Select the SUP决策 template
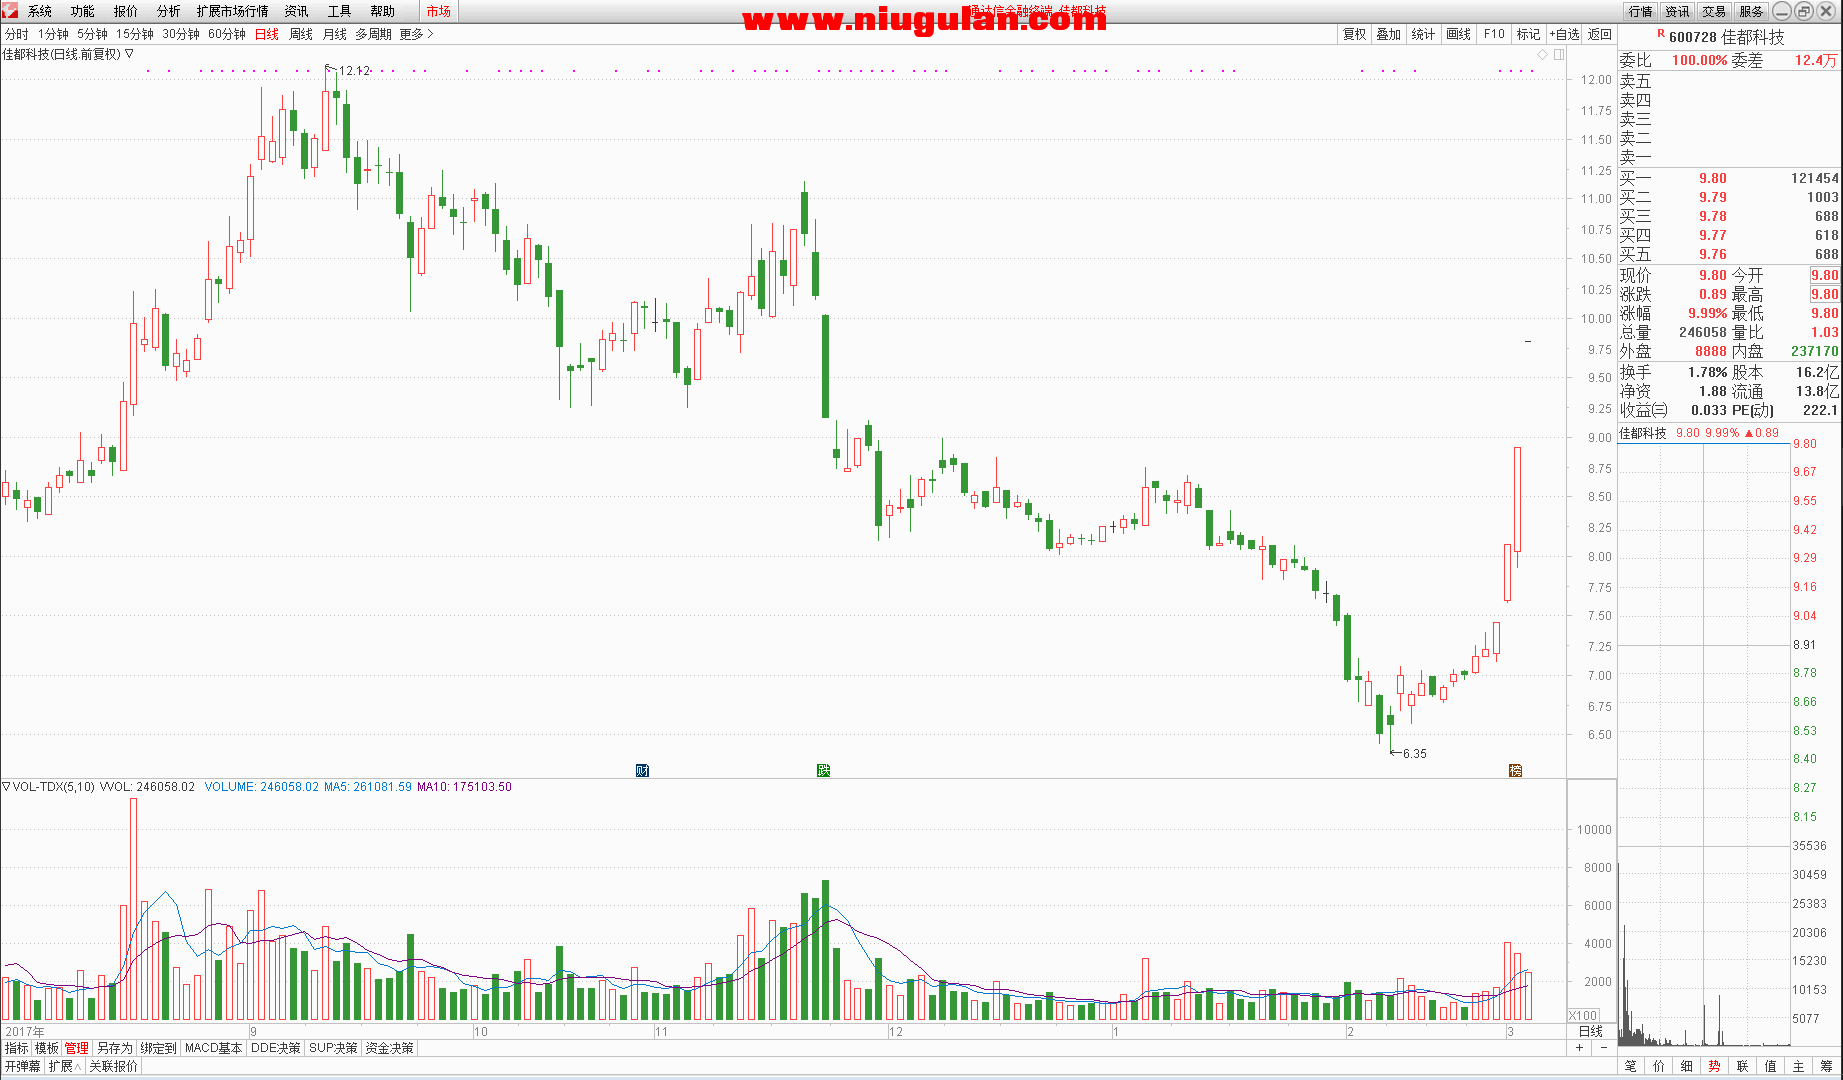Image resolution: width=1843 pixels, height=1080 pixels. [333, 1048]
